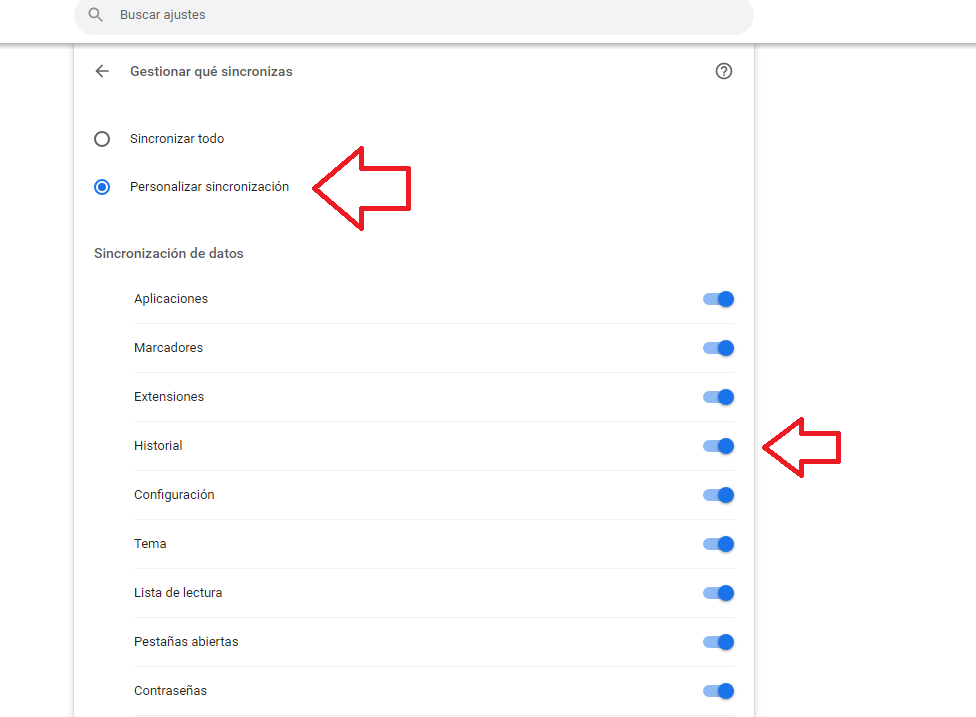Switch off Pestañas abiertas sync
This screenshot has height=717, width=976.
(x=718, y=642)
